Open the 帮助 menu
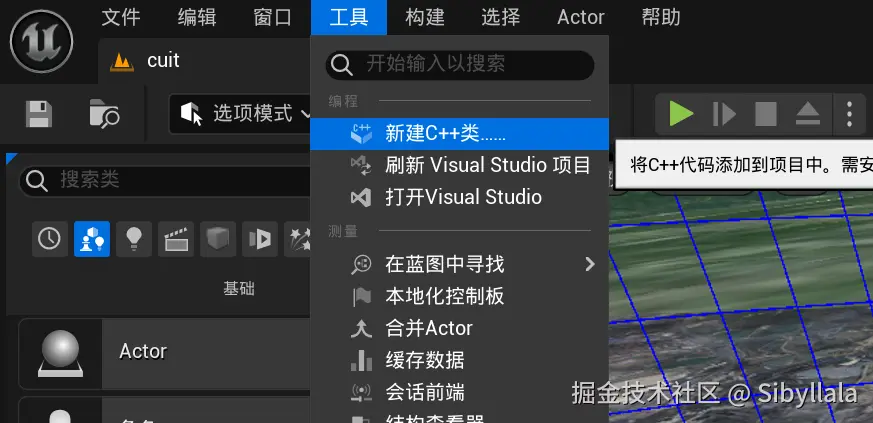The height and width of the screenshot is (423, 873). coord(661,17)
